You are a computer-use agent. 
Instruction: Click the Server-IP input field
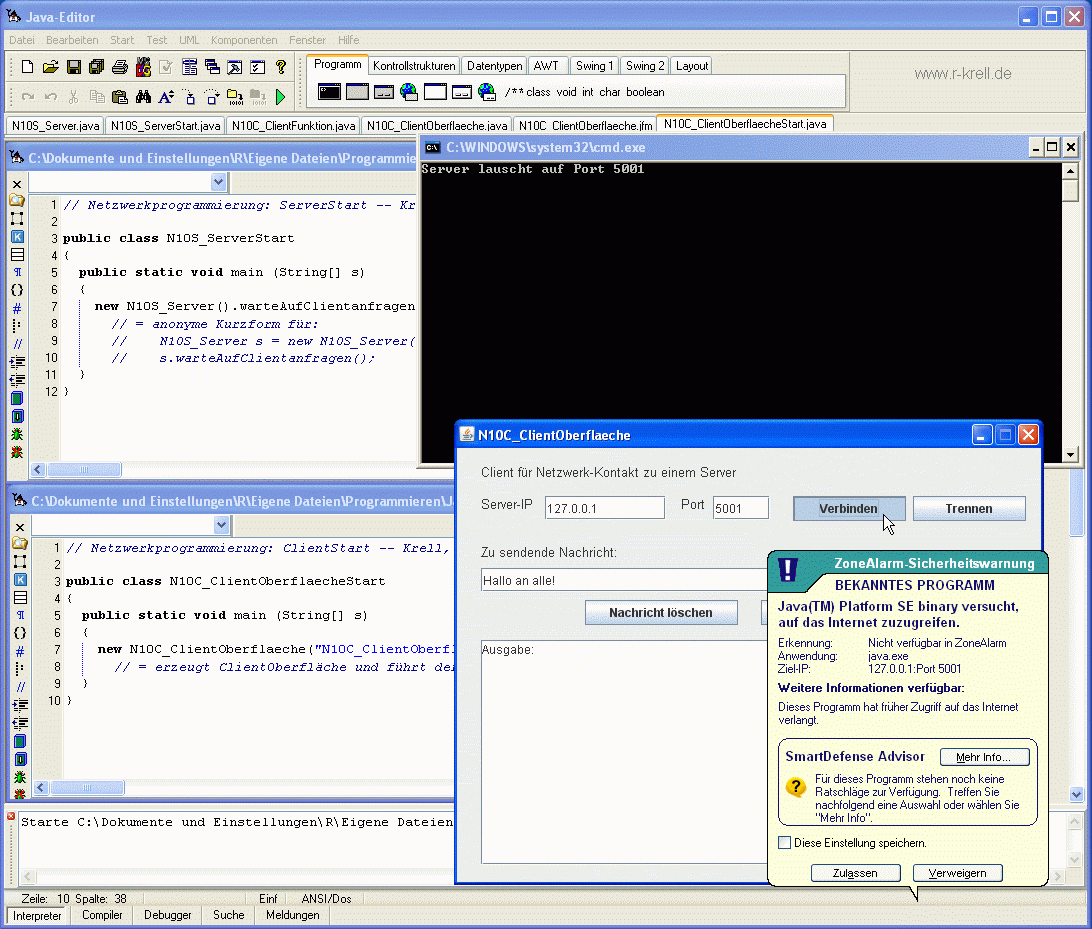[x=604, y=508]
